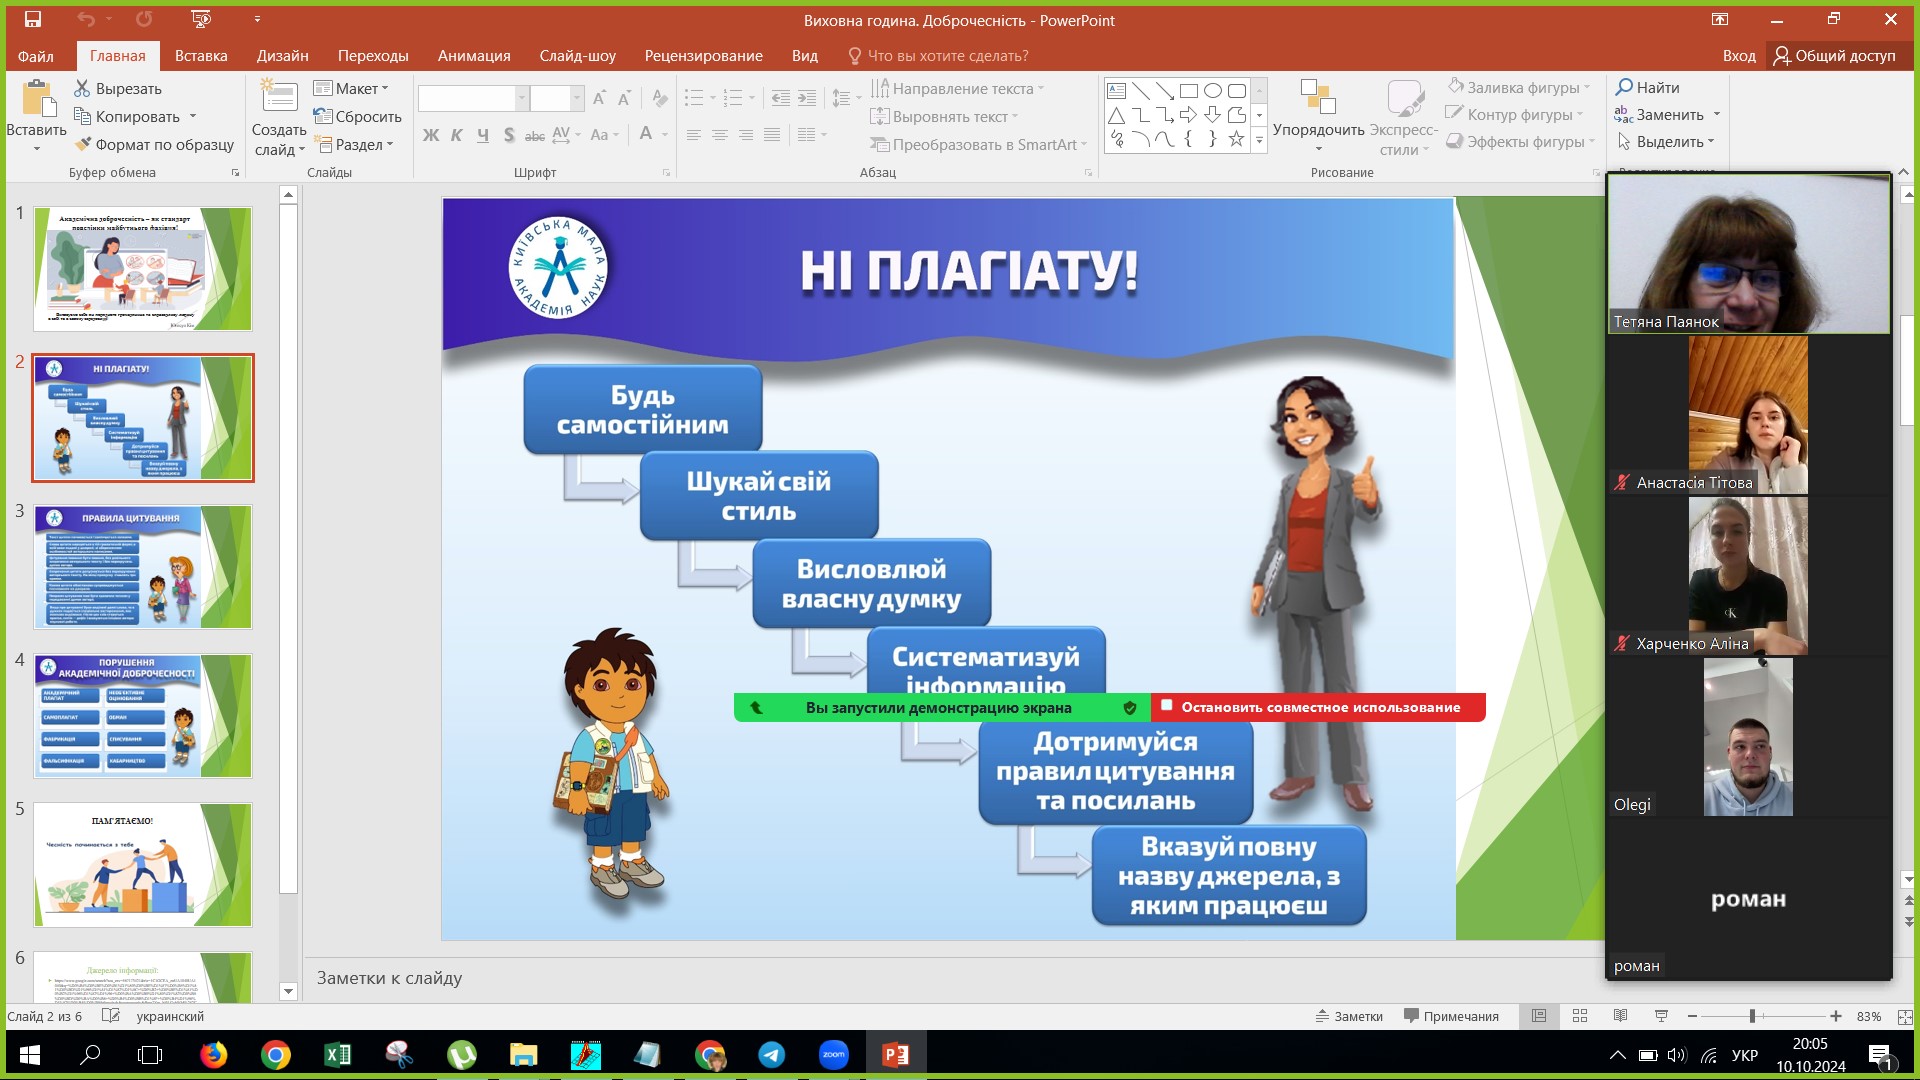Click Остановить совместное использование button

[1318, 707]
